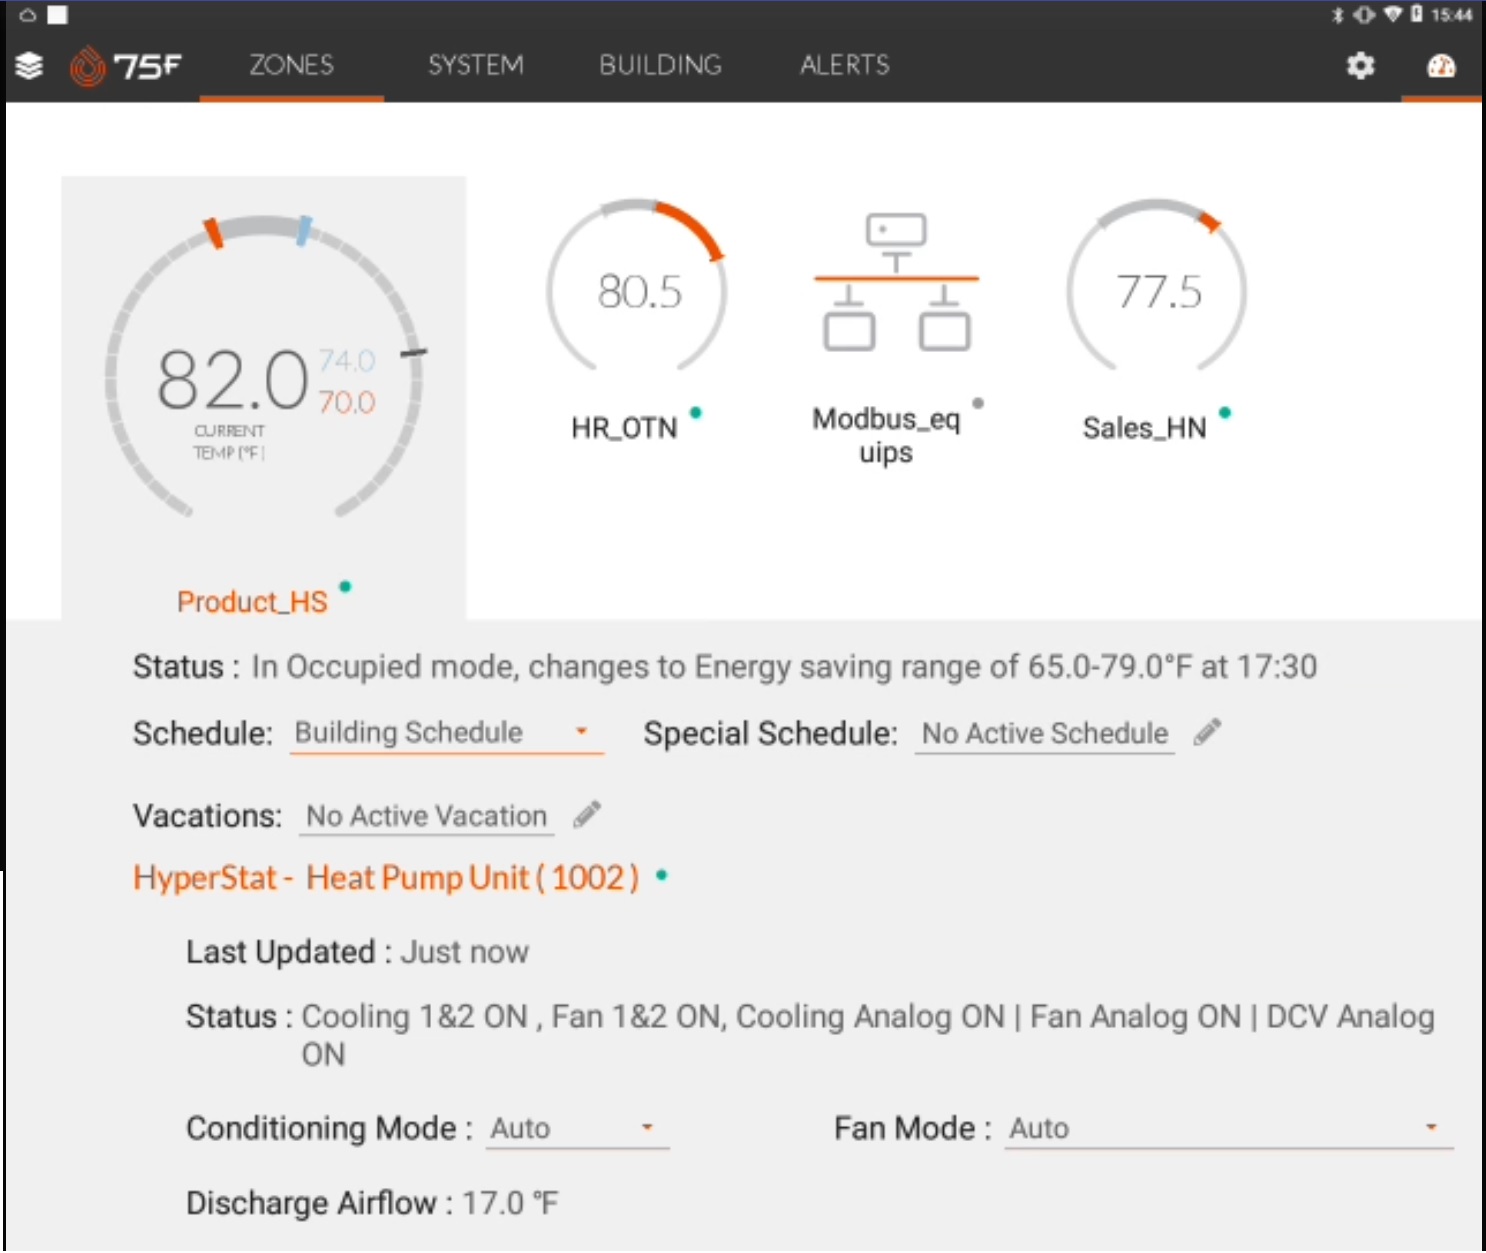The width and height of the screenshot is (1486, 1253).
Task: Open the layers menu icon top left
Action: coord(29,66)
